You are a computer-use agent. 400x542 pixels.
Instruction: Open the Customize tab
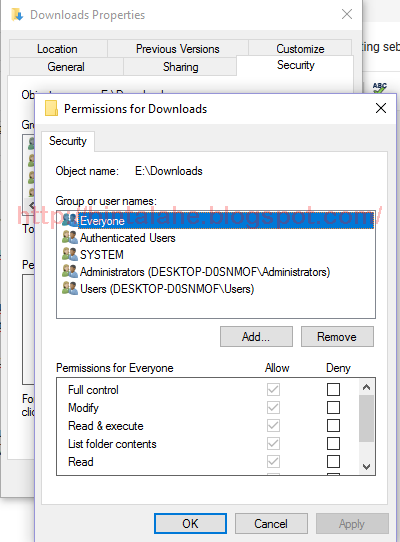[x=300, y=49]
